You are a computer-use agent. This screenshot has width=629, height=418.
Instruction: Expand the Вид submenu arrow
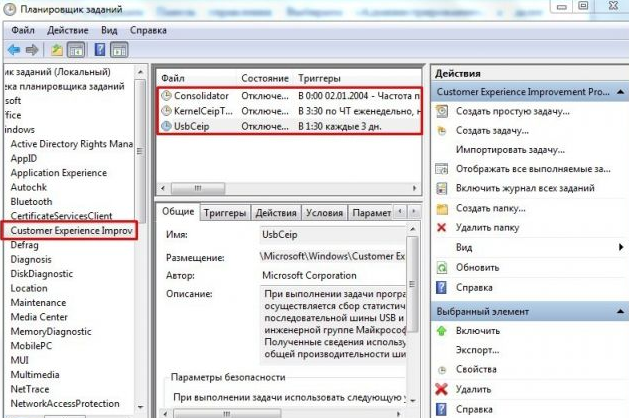[x=621, y=247]
